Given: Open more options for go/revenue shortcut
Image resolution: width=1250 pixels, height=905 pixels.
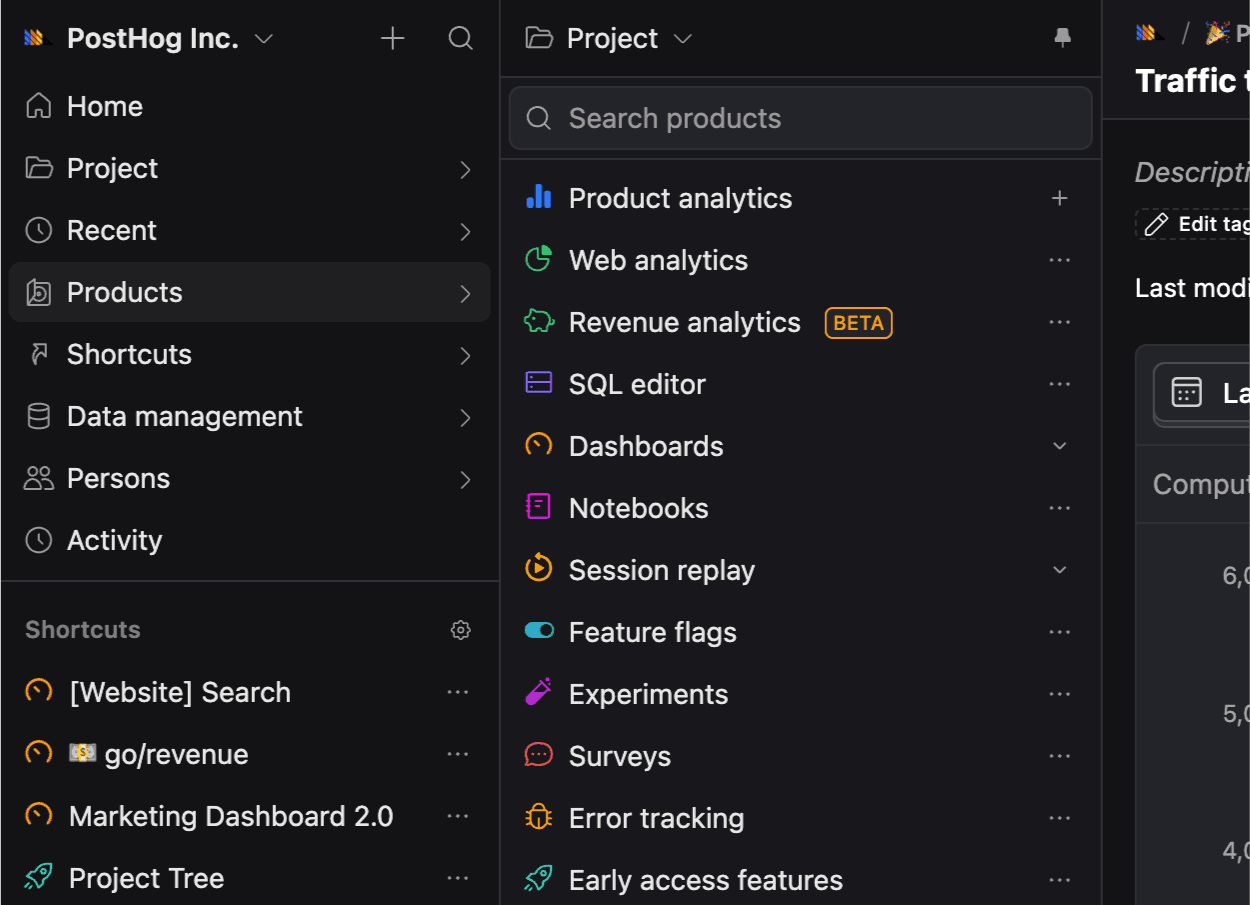Looking at the screenshot, I should click(x=458, y=754).
